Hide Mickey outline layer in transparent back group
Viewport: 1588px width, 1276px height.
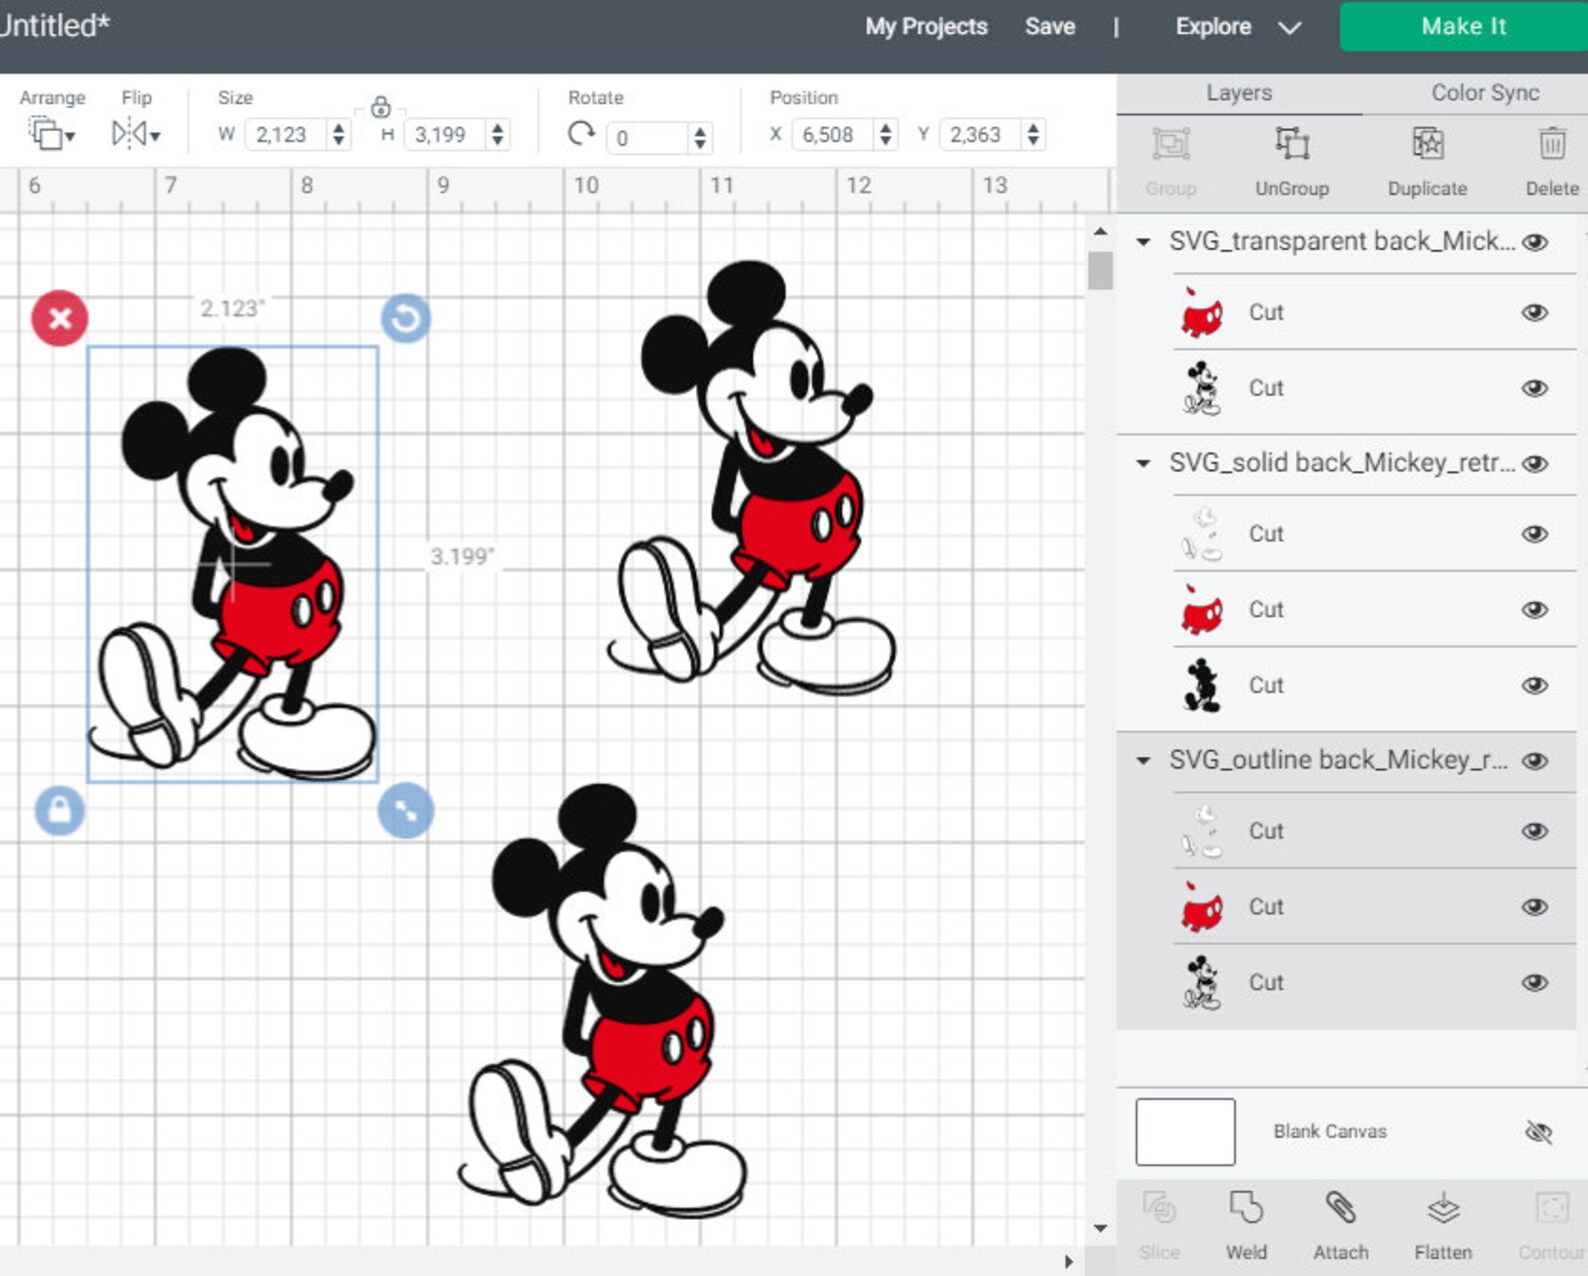[1535, 388]
